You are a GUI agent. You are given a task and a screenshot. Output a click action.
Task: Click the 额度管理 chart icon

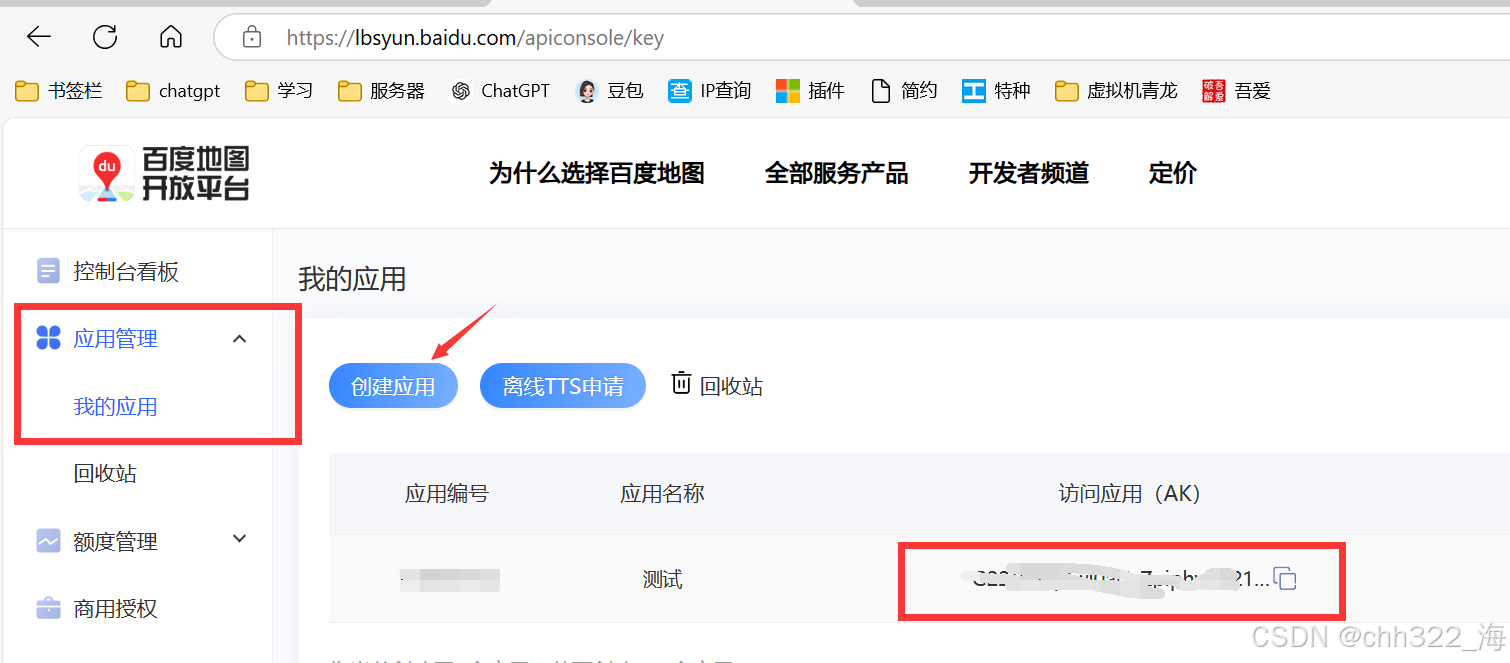(48, 541)
